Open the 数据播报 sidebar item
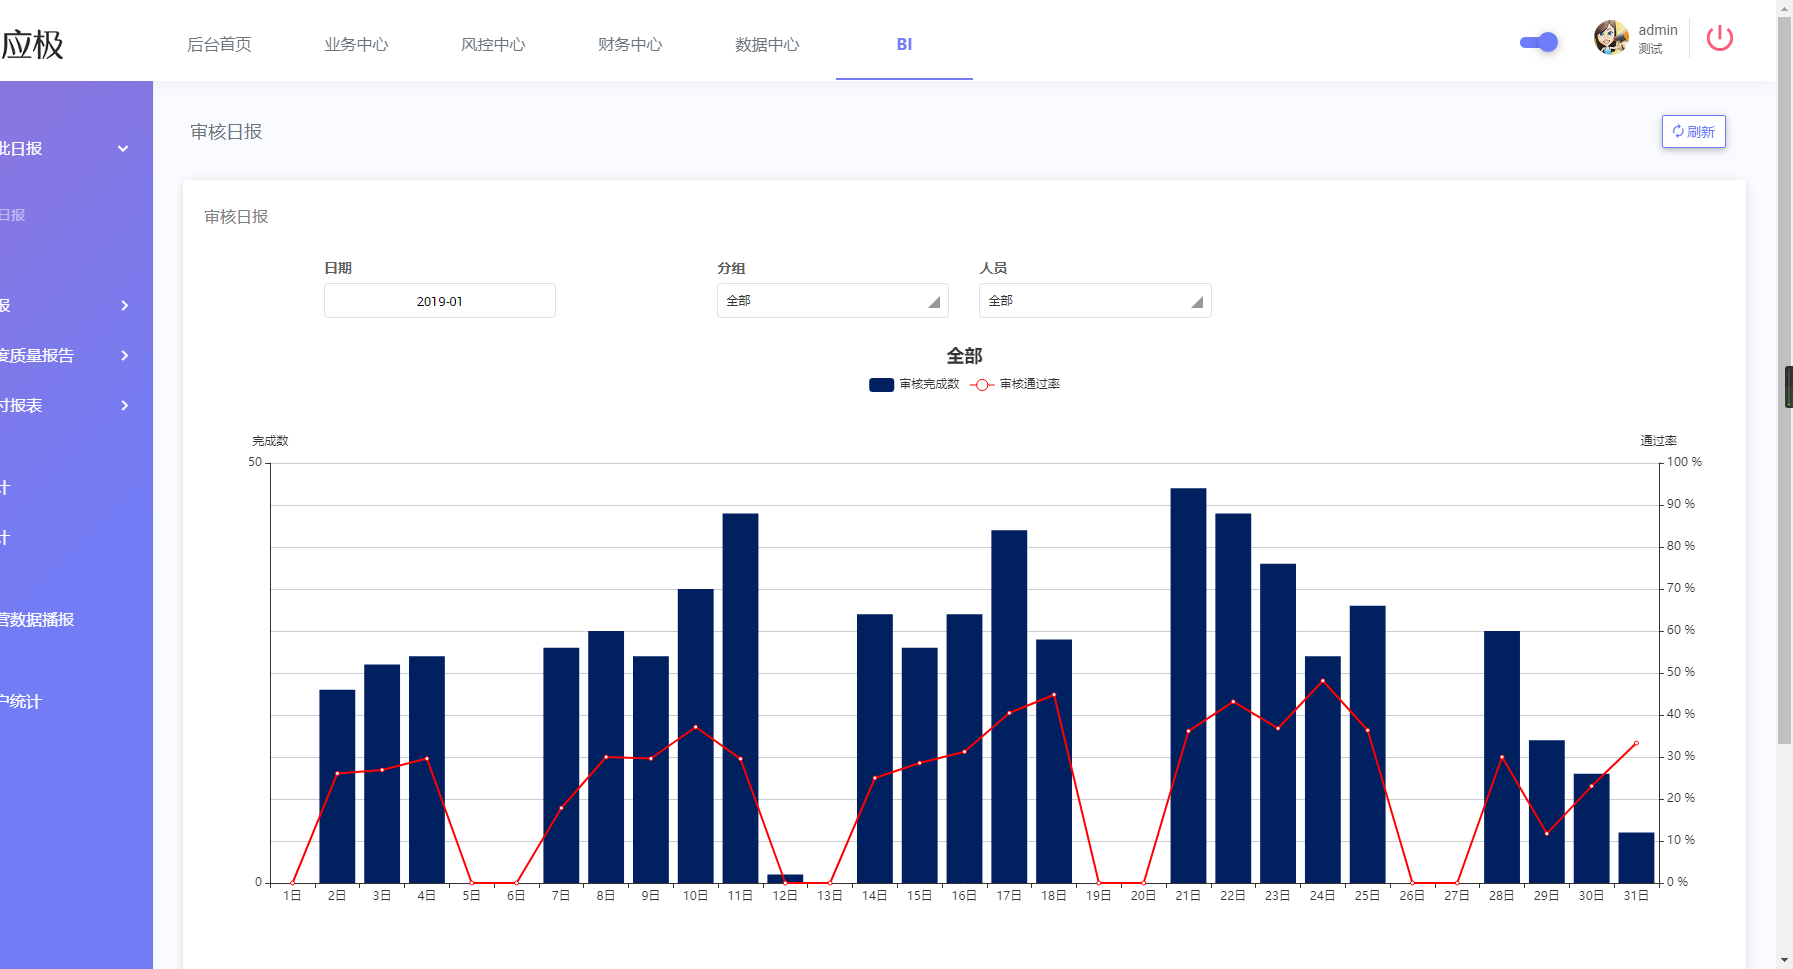Screen dimensions: 1793x969 coord(38,619)
